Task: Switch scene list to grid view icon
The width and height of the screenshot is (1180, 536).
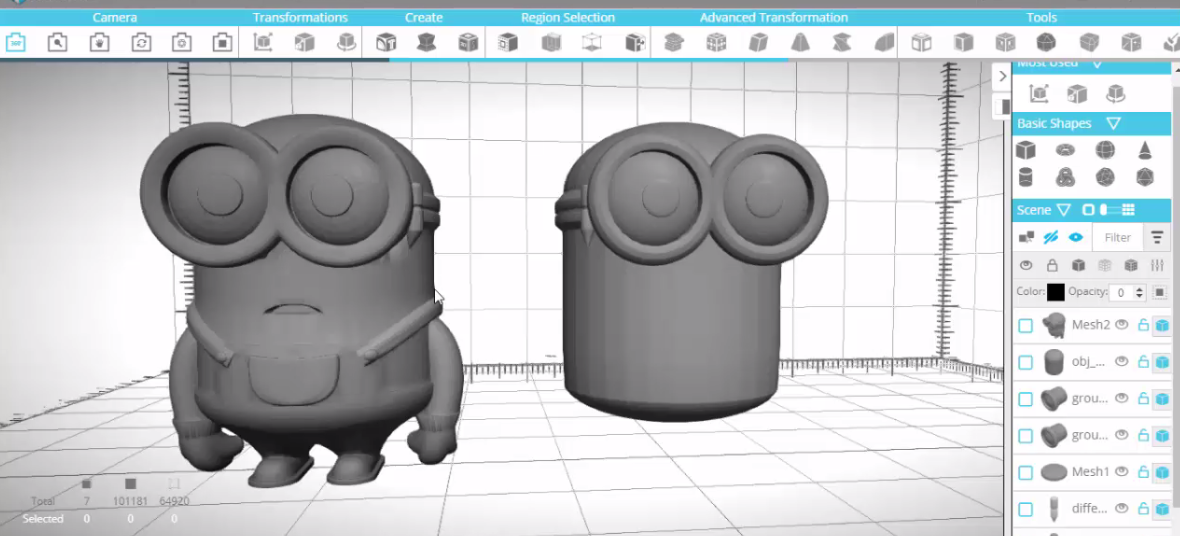Action: pos(1127,210)
